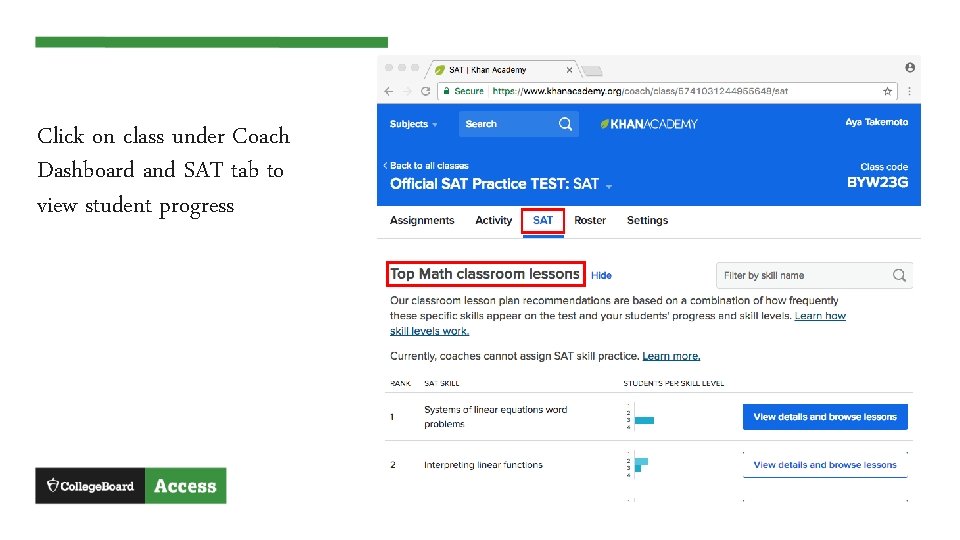Bookmark page with star icon

(887, 91)
